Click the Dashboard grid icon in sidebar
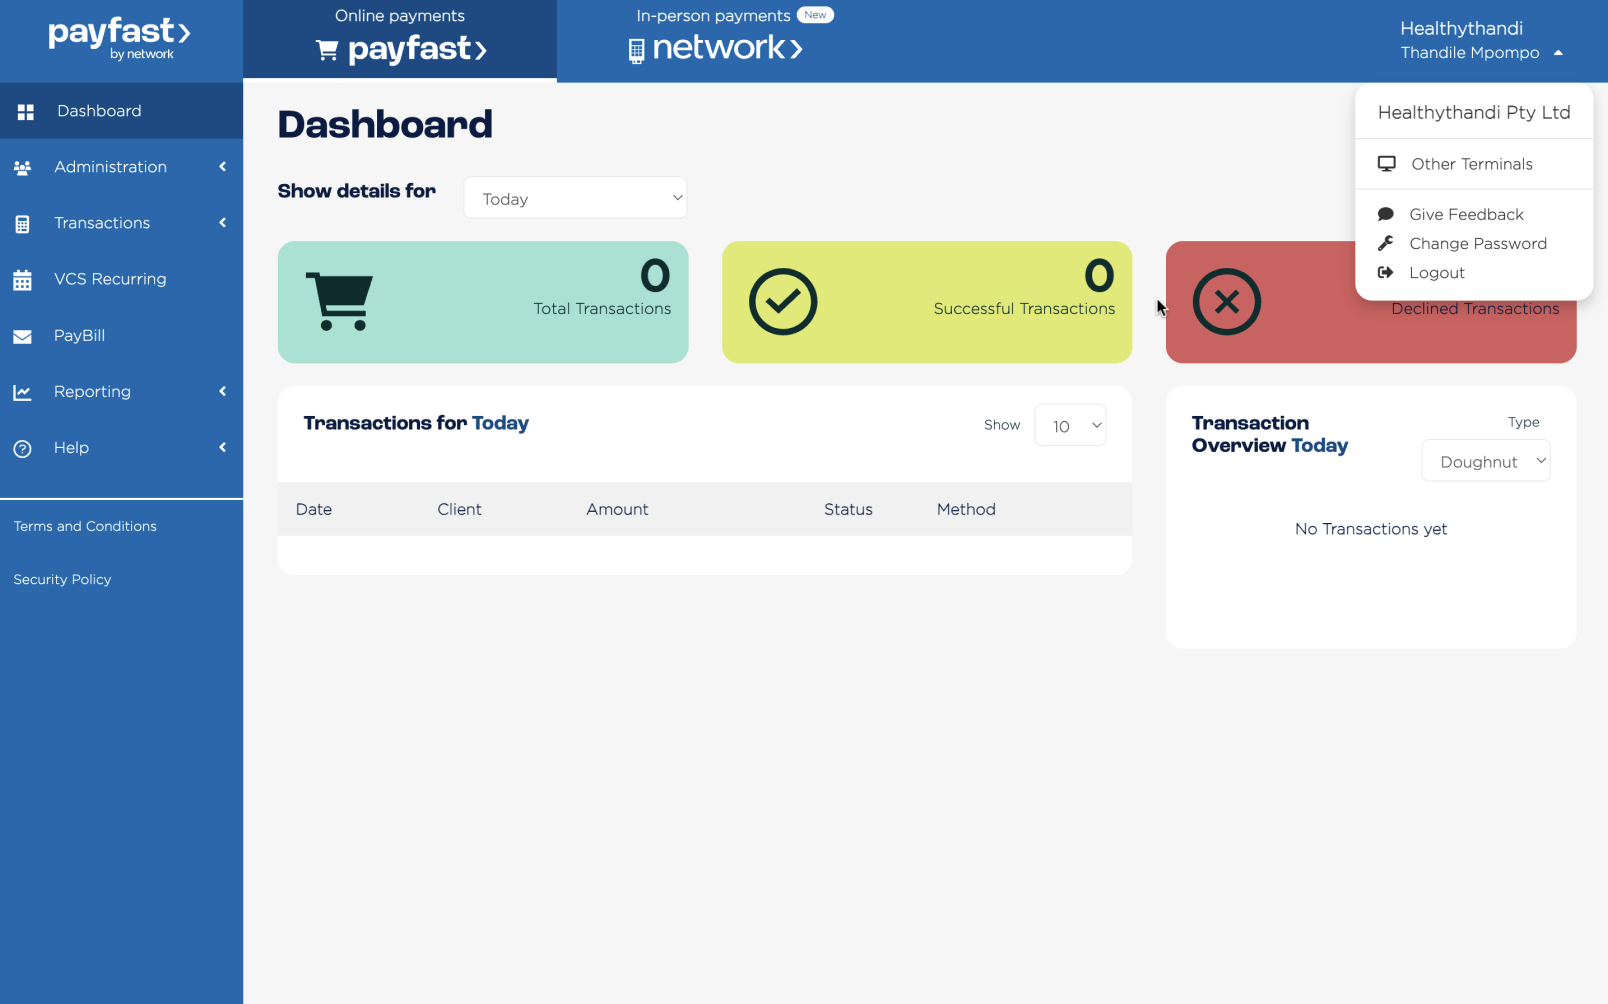Viewport: 1608px width, 1004px height. 26,112
